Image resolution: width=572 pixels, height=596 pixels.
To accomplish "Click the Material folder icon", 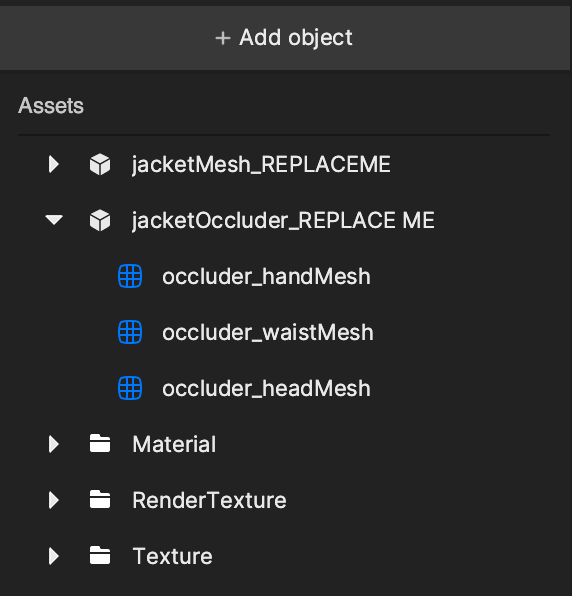I will [x=100, y=443].
